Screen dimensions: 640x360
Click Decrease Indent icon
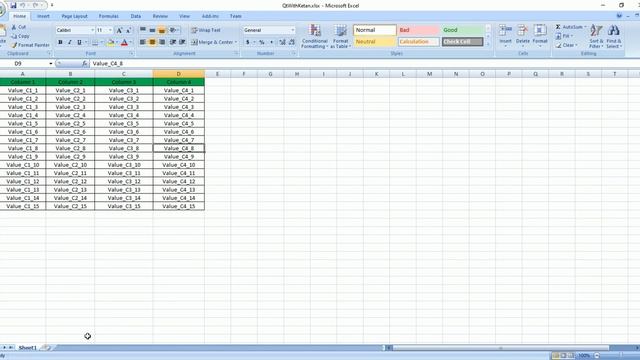pos(173,42)
